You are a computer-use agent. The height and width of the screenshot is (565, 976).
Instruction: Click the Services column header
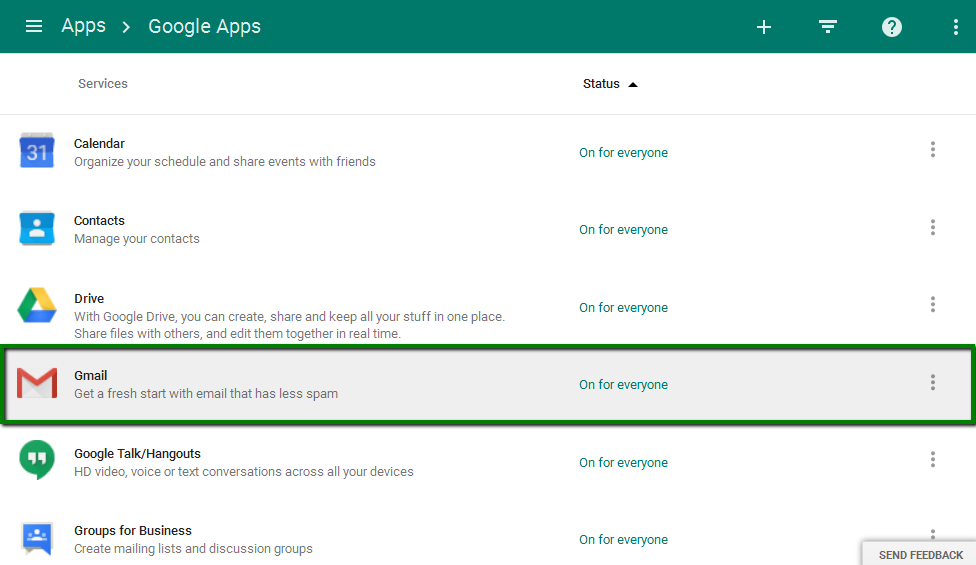pyautogui.click(x=103, y=83)
